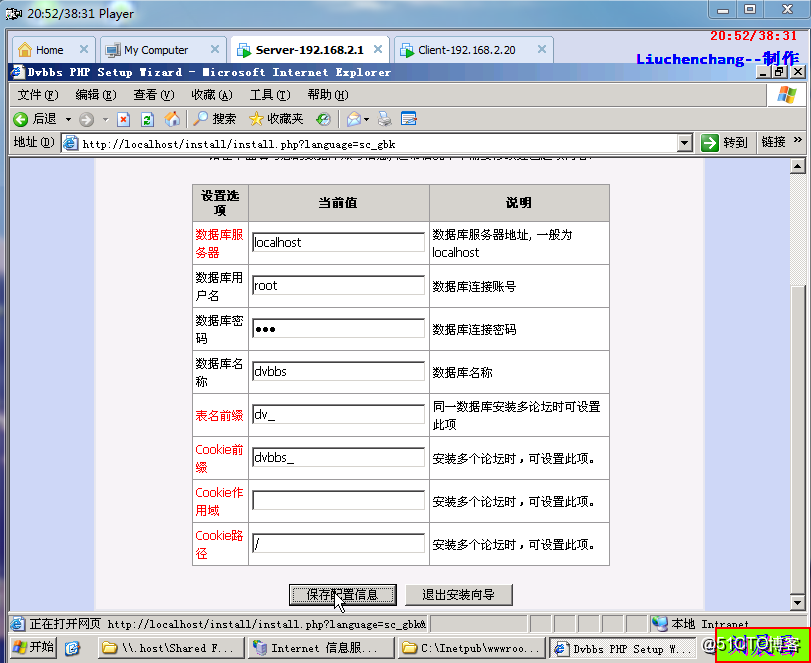This screenshot has width=811, height=663.
Task: Click the IE quick launch icon in taskbar
Action: pos(72,647)
